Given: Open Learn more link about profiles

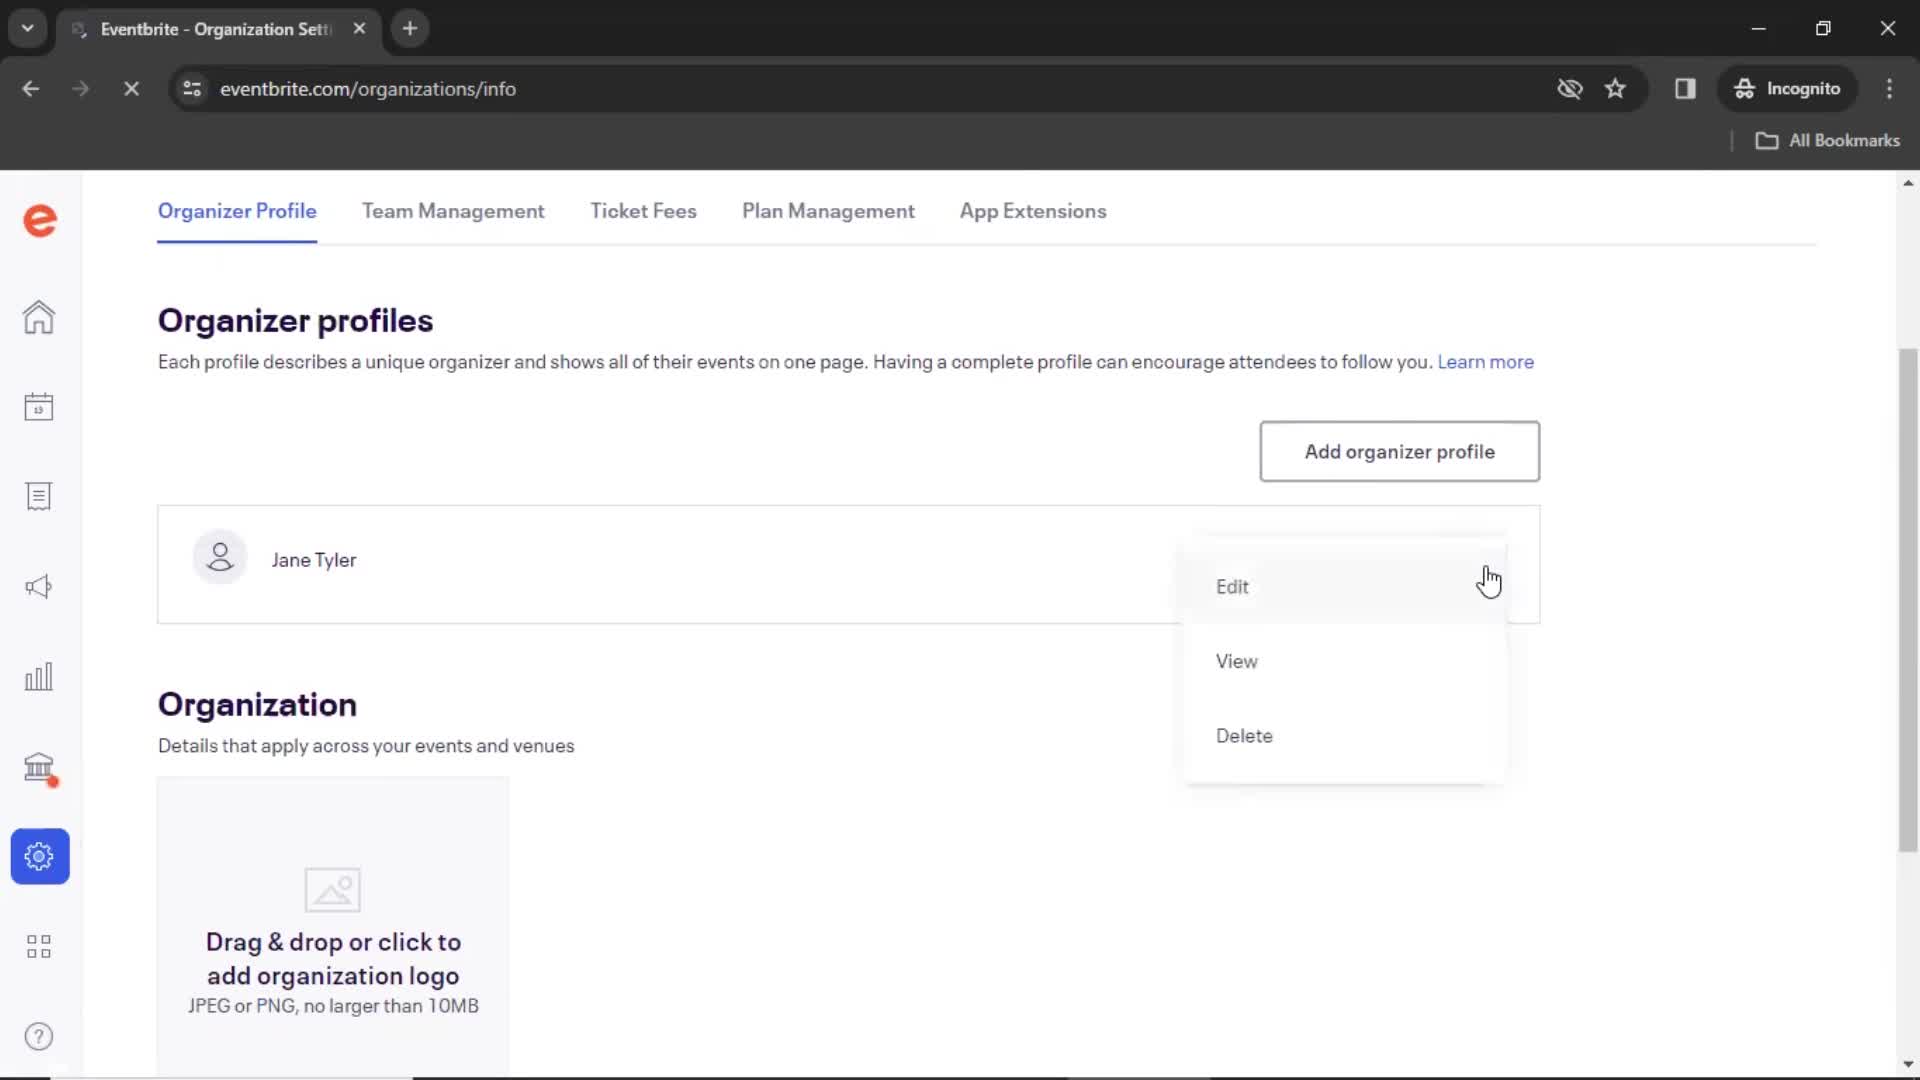Looking at the screenshot, I should [1486, 361].
